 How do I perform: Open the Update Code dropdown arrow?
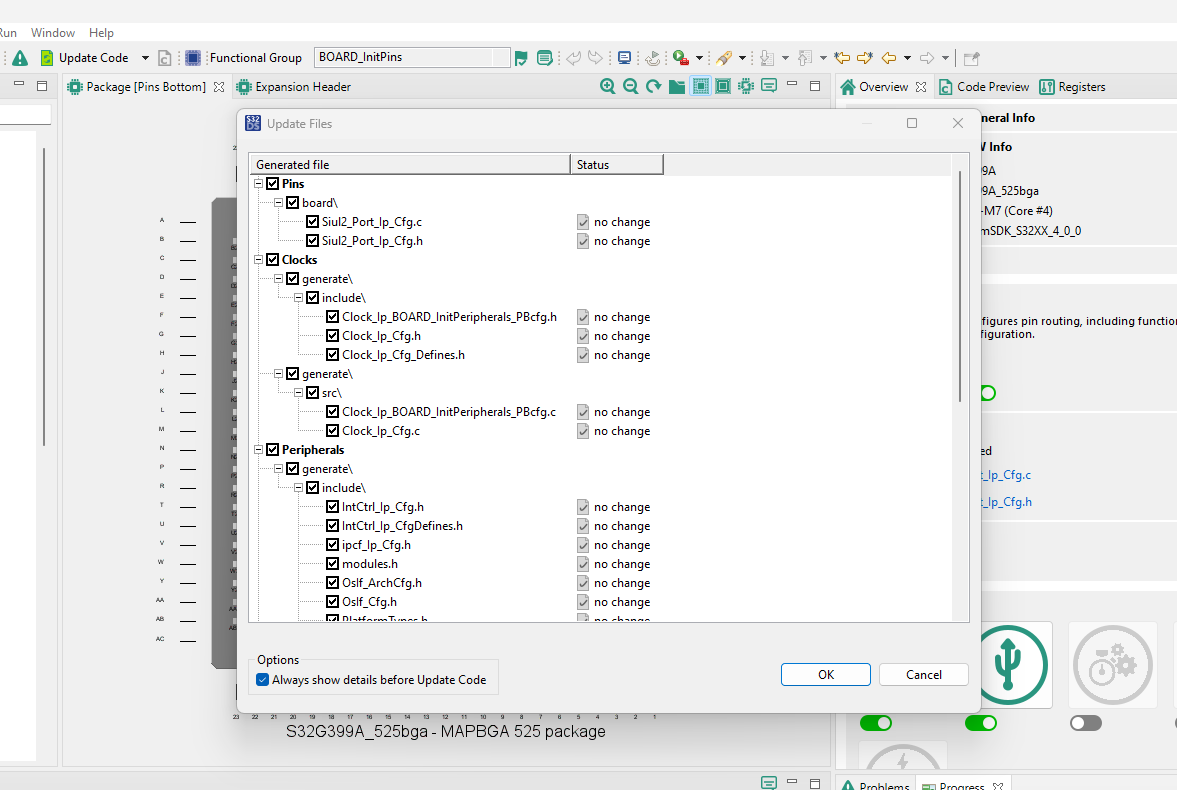click(145, 57)
